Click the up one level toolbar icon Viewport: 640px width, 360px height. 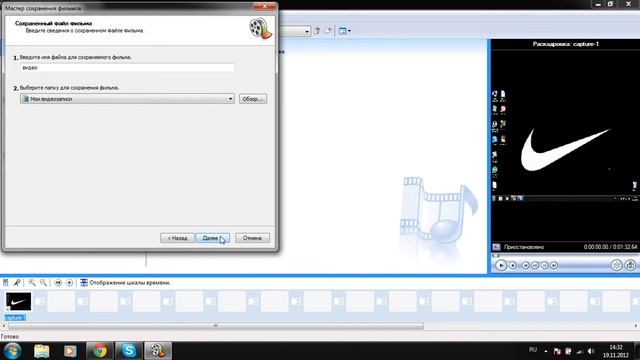coord(317,31)
